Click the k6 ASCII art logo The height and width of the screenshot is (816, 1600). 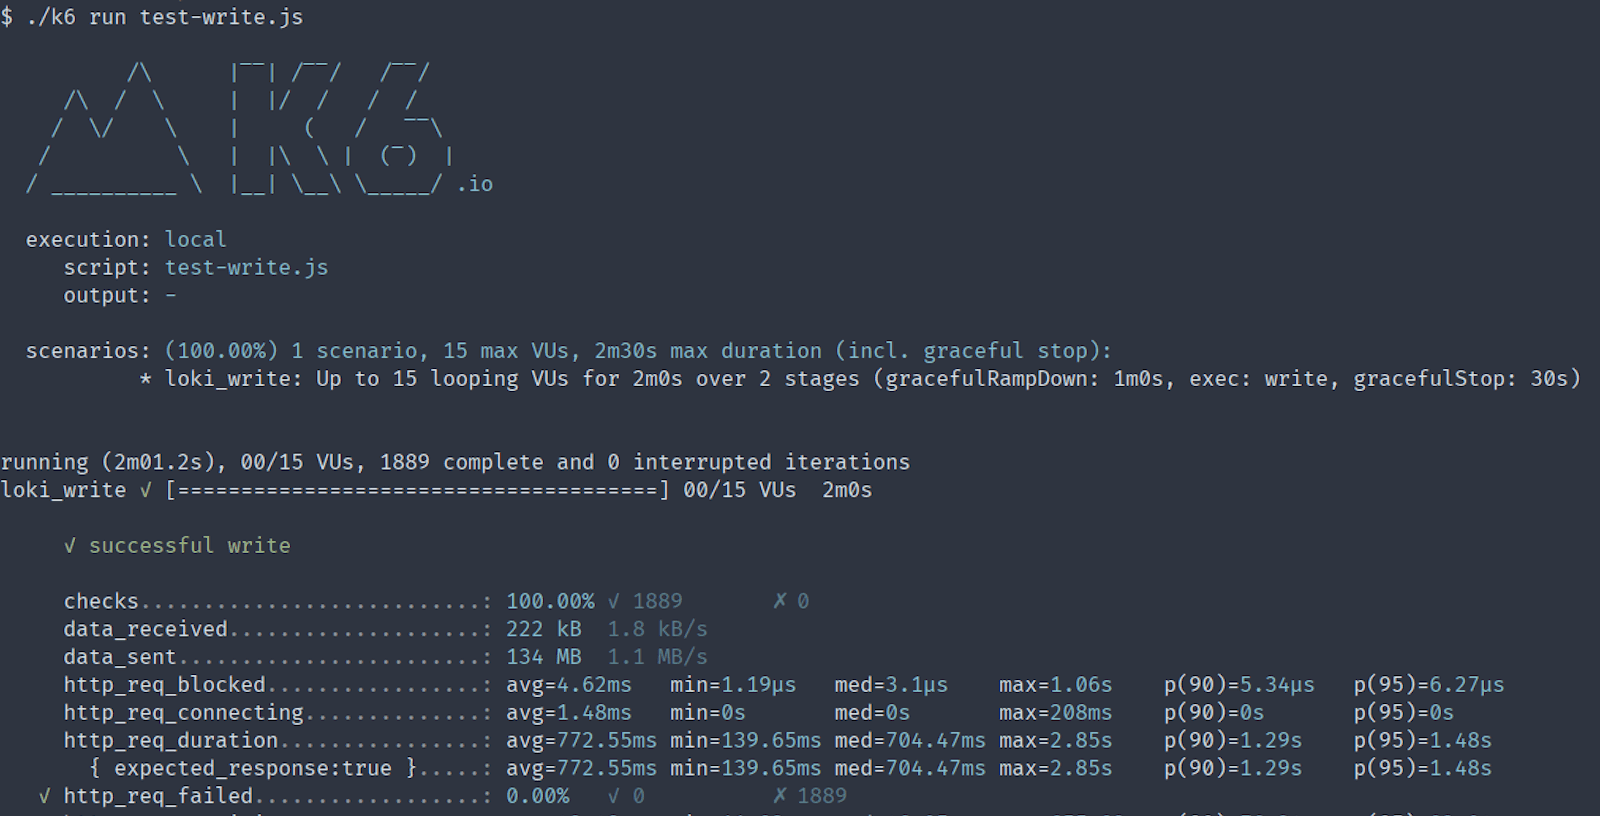point(240,128)
